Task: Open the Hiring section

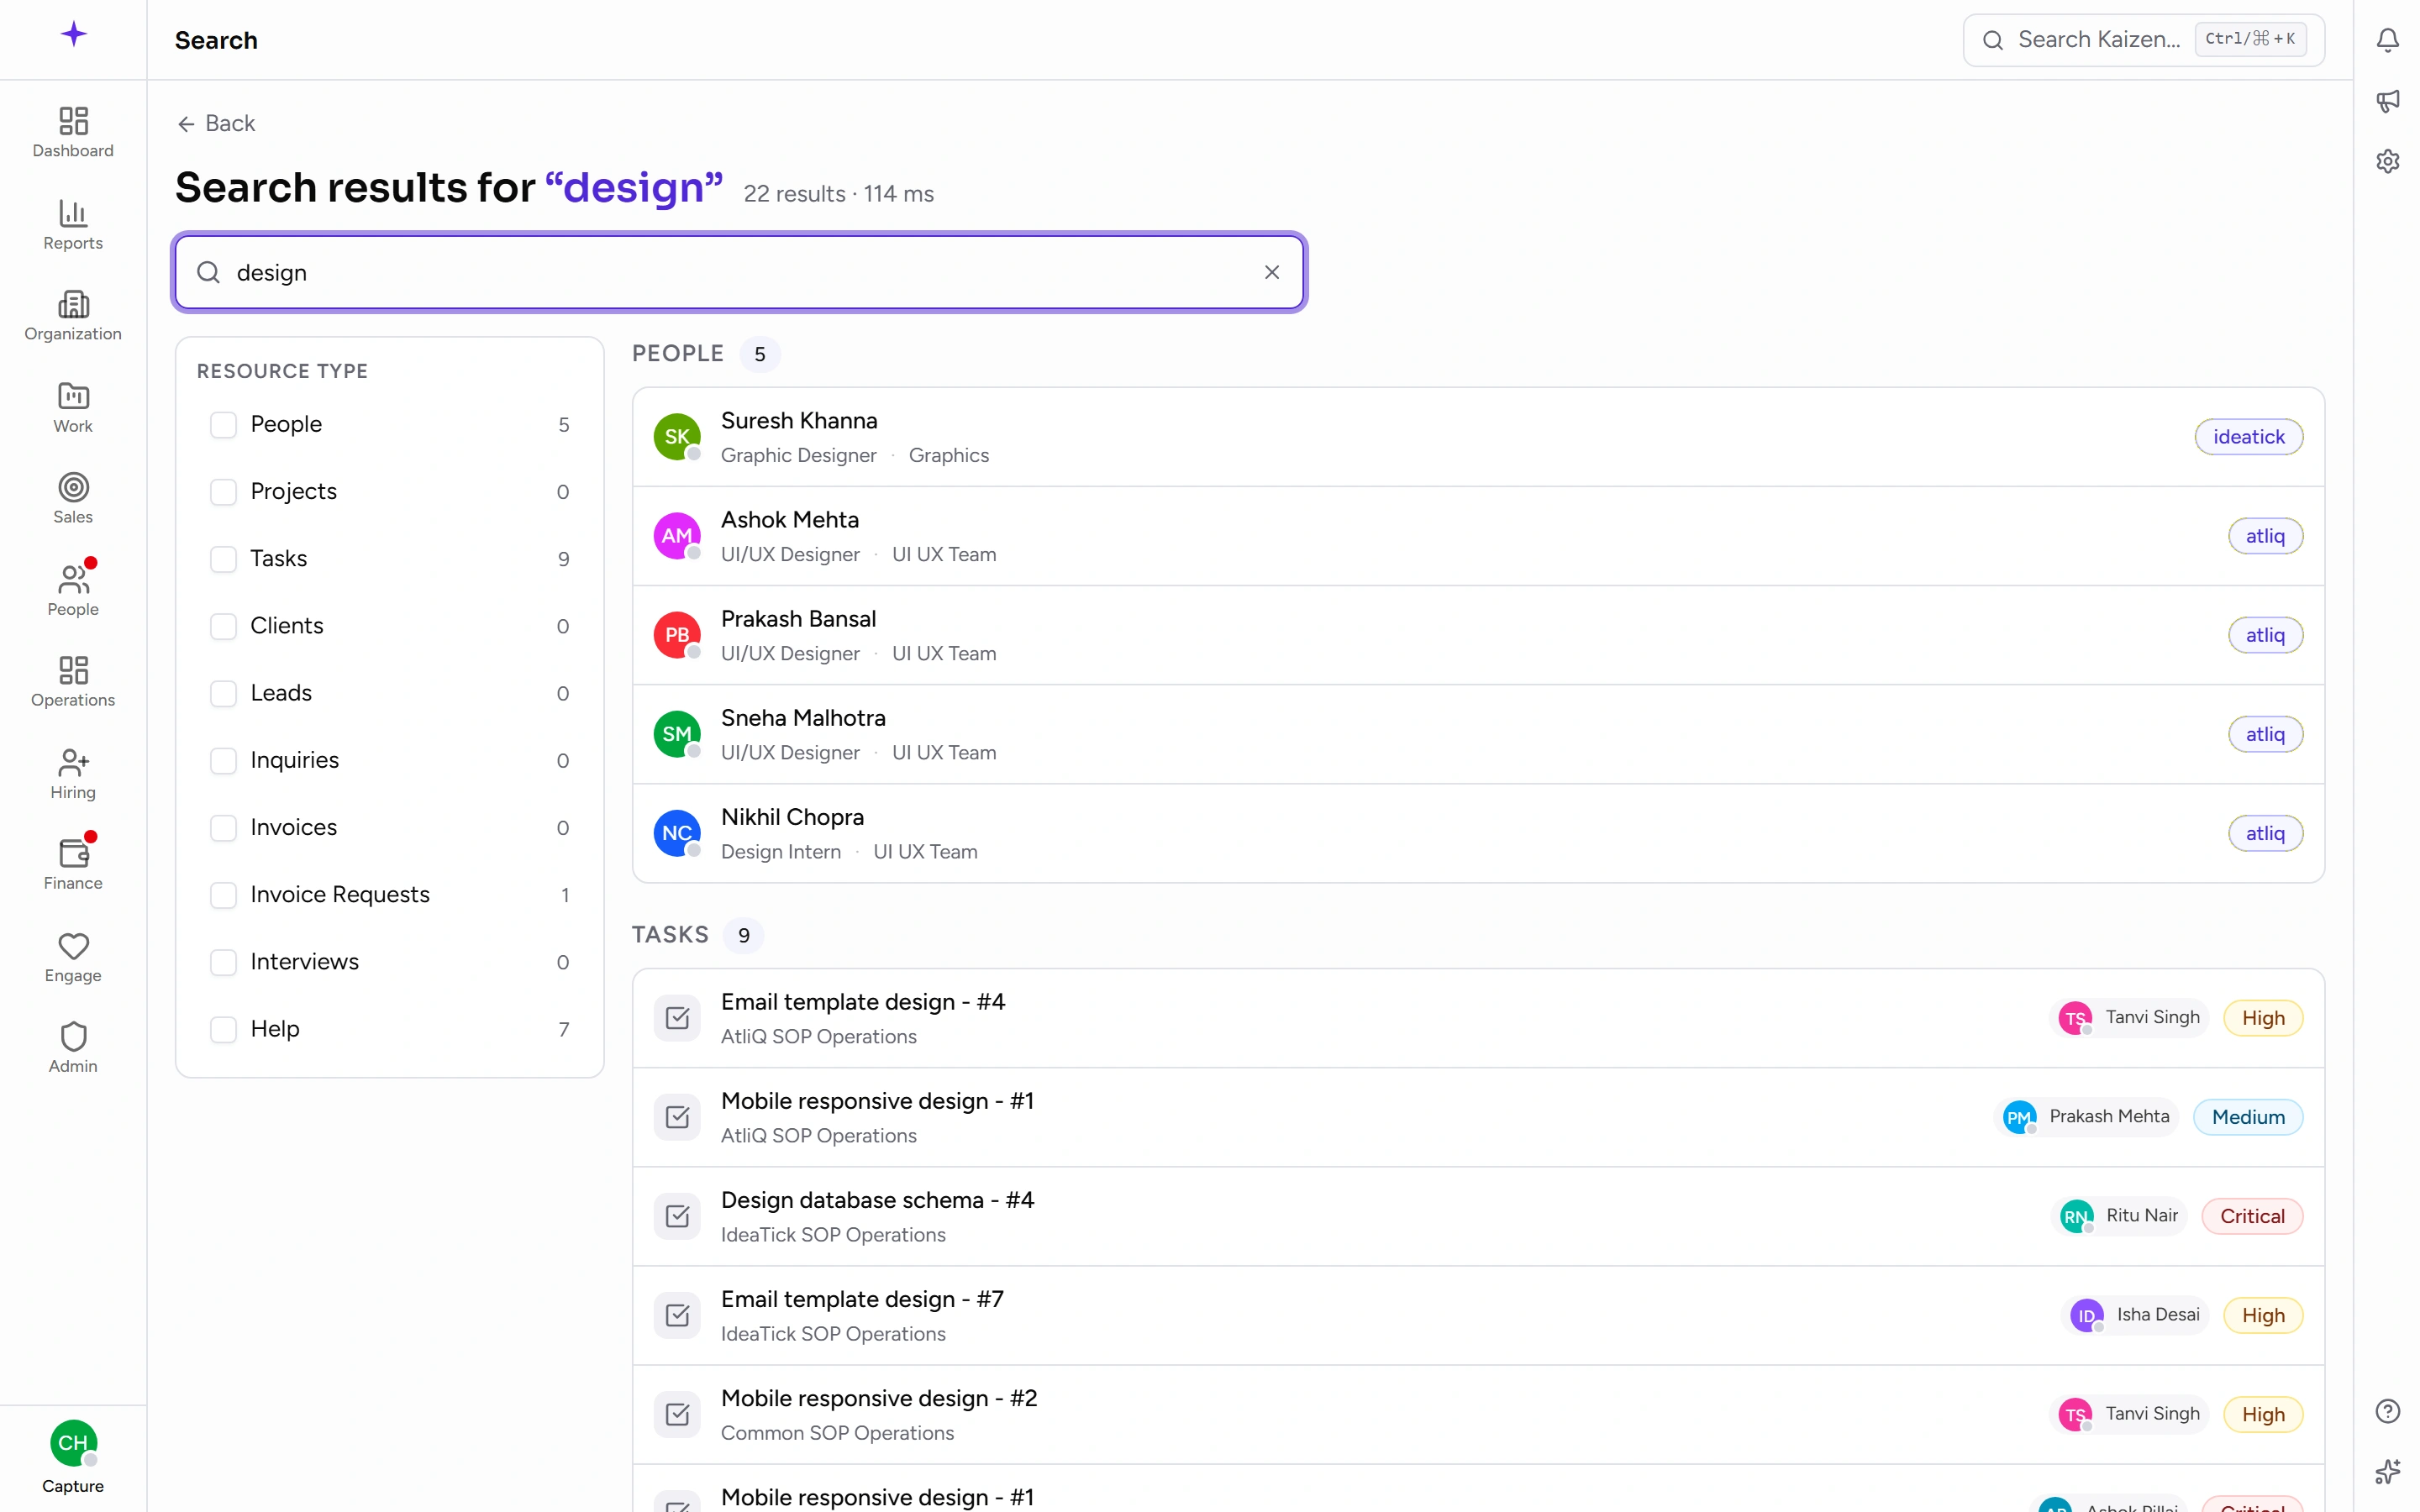Action: click(x=73, y=773)
